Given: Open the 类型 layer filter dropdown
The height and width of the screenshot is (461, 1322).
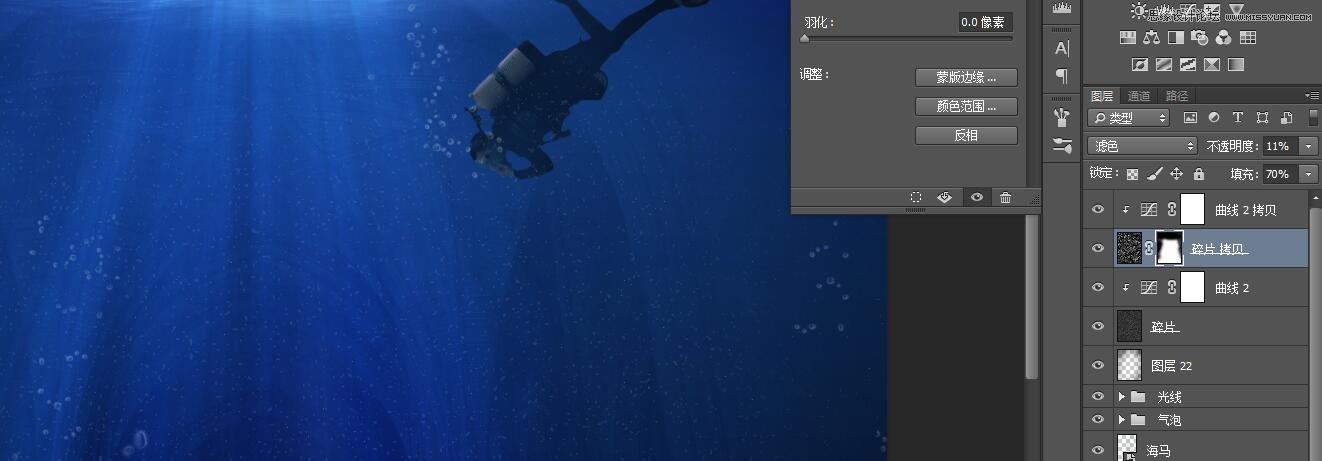Looking at the screenshot, I should click(x=1128, y=118).
